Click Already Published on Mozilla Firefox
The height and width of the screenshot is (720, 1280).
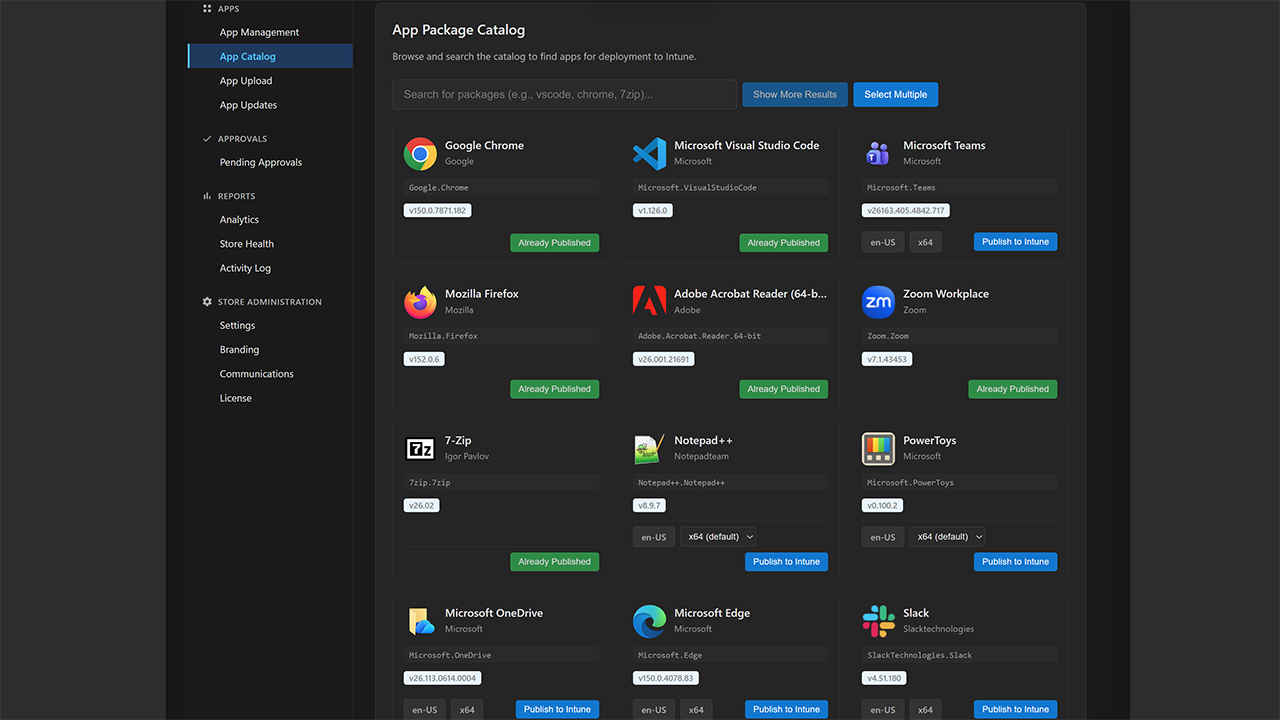[554, 389]
